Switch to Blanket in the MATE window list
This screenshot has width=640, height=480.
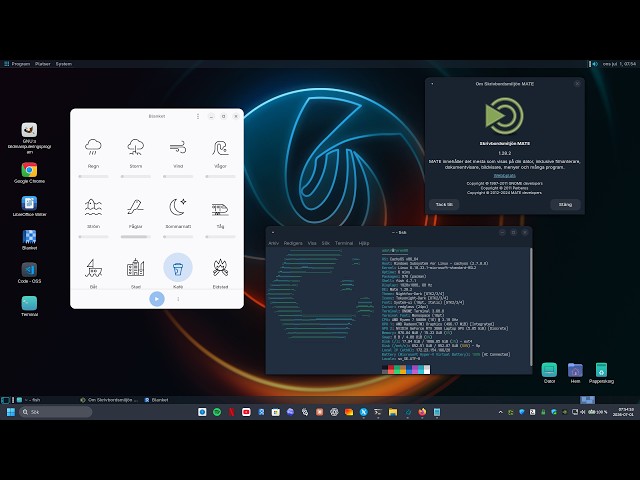[156, 400]
